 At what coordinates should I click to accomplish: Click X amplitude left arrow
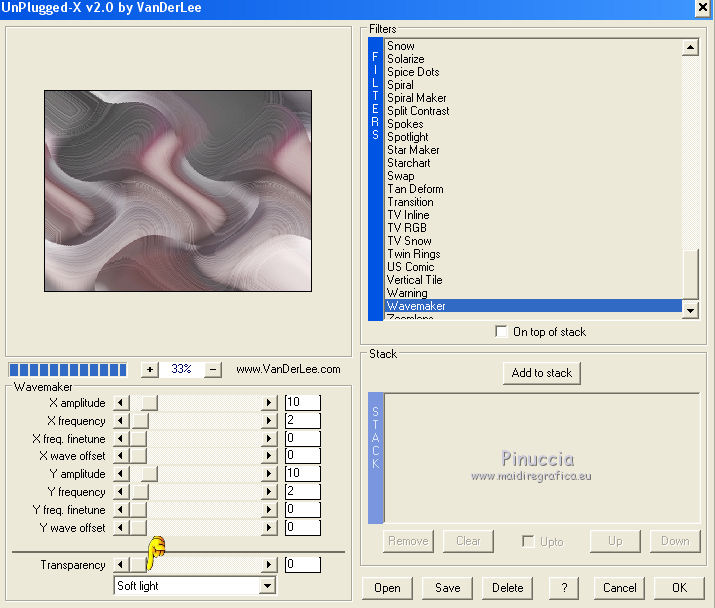click(x=121, y=403)
